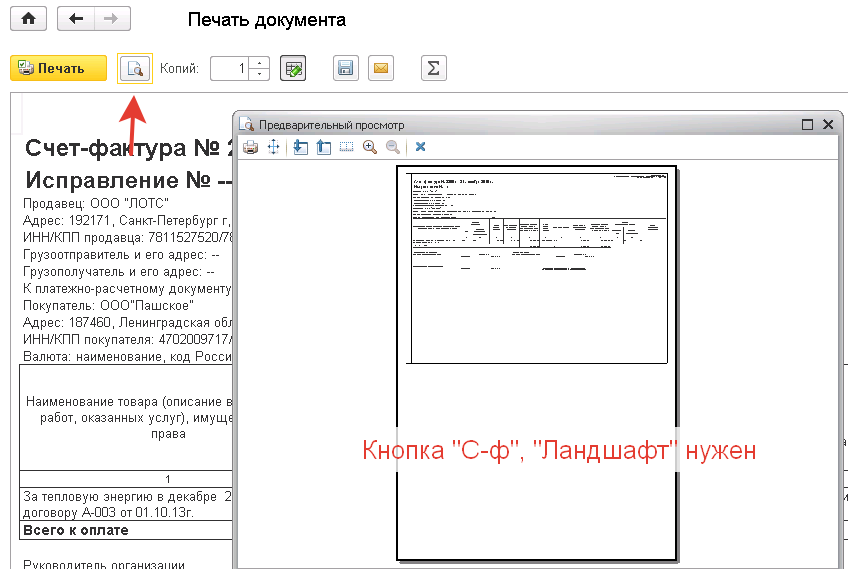Navigate back with the left arrow
Viewport: 848px width, 569px height.
[x=76, y=19]
